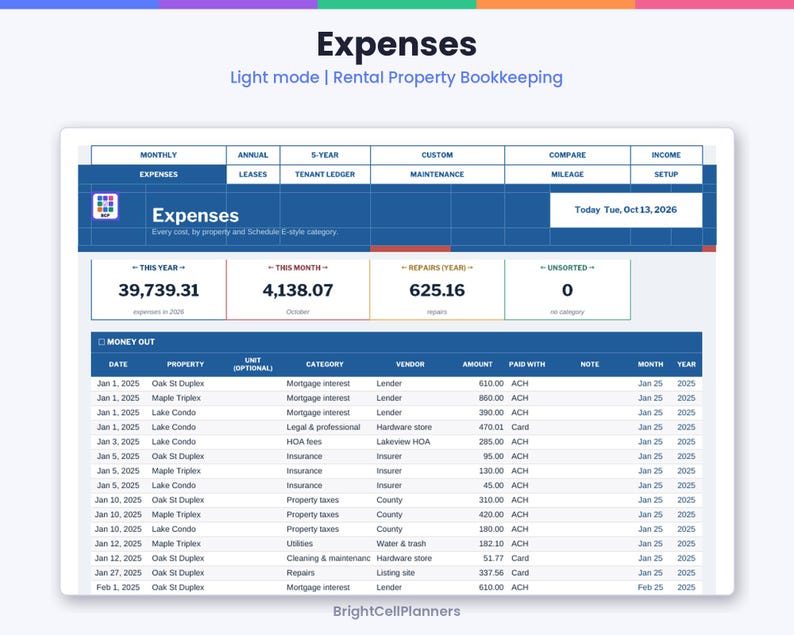
Task: Select the 420.00 amount cell
Action: (479, 514)
